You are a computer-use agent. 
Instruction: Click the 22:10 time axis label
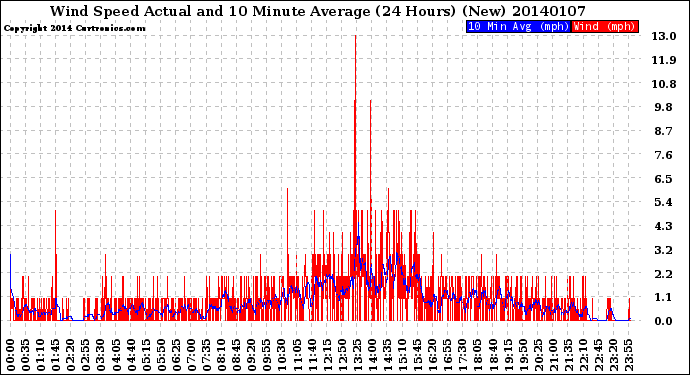pos(584,355)
